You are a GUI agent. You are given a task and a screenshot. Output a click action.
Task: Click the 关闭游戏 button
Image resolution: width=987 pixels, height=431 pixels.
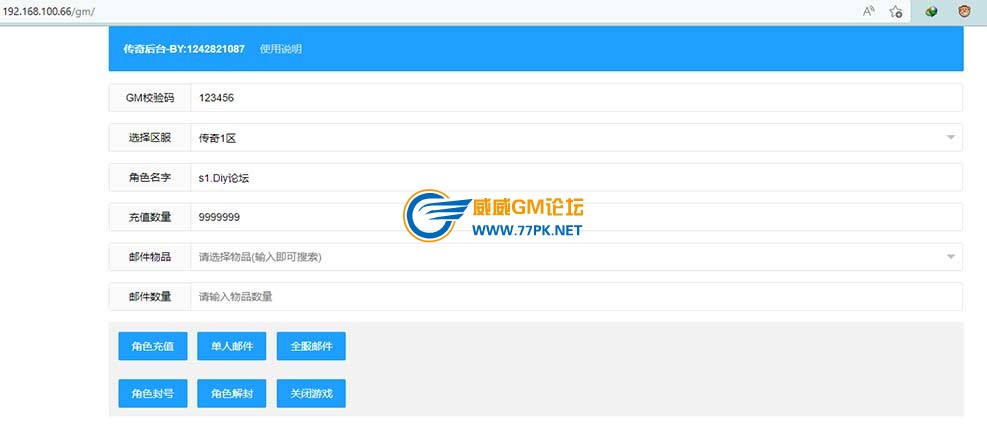click(311, 394)
